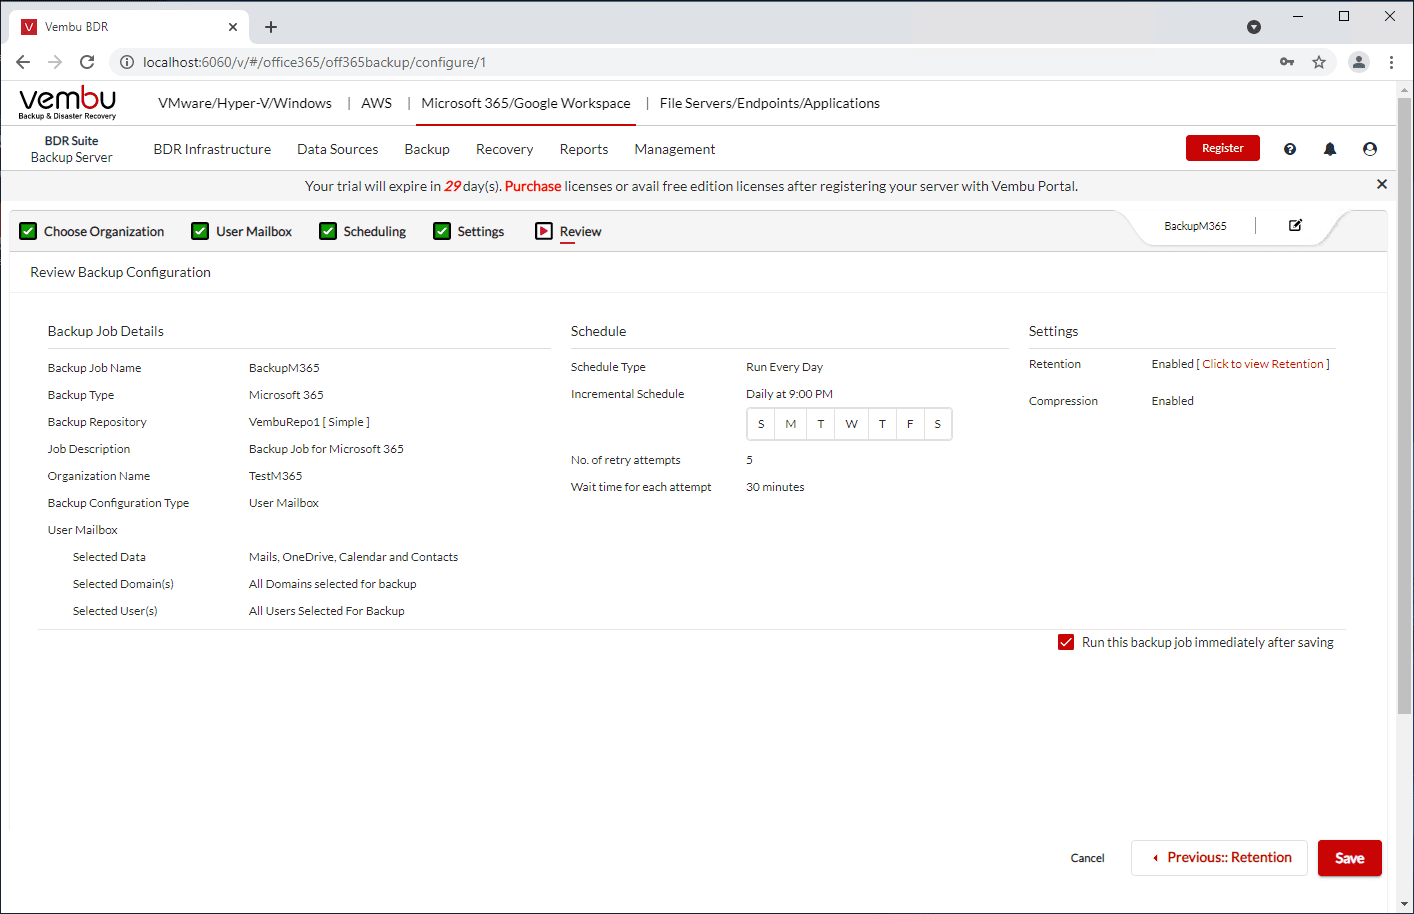The width and height of the screenshot is (1414, 914).
Task: Switch to File Servers/Endpoints/Applications tab
Action: [x=769, y=103]
